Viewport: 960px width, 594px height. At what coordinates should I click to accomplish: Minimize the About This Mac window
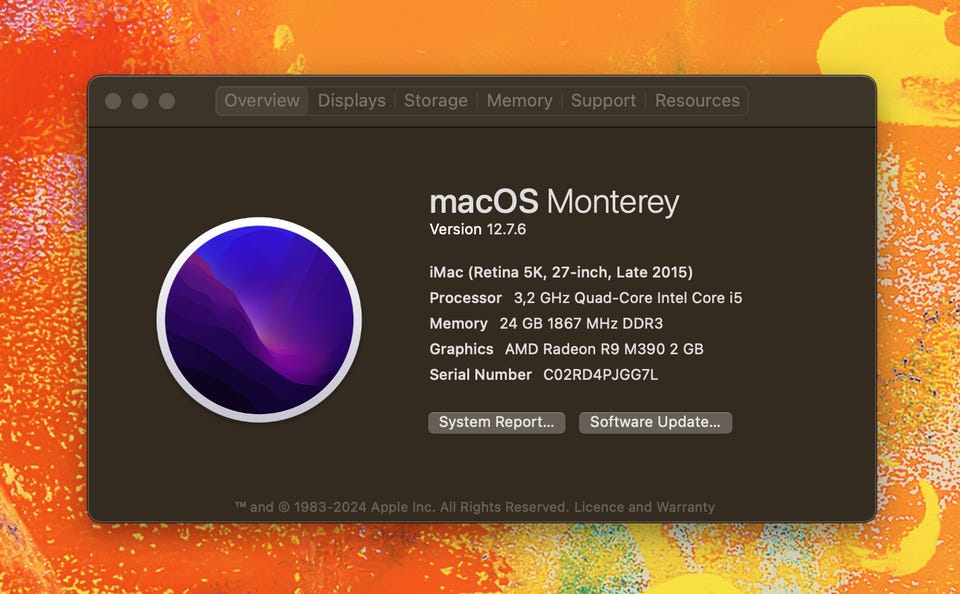click(140, 101)
